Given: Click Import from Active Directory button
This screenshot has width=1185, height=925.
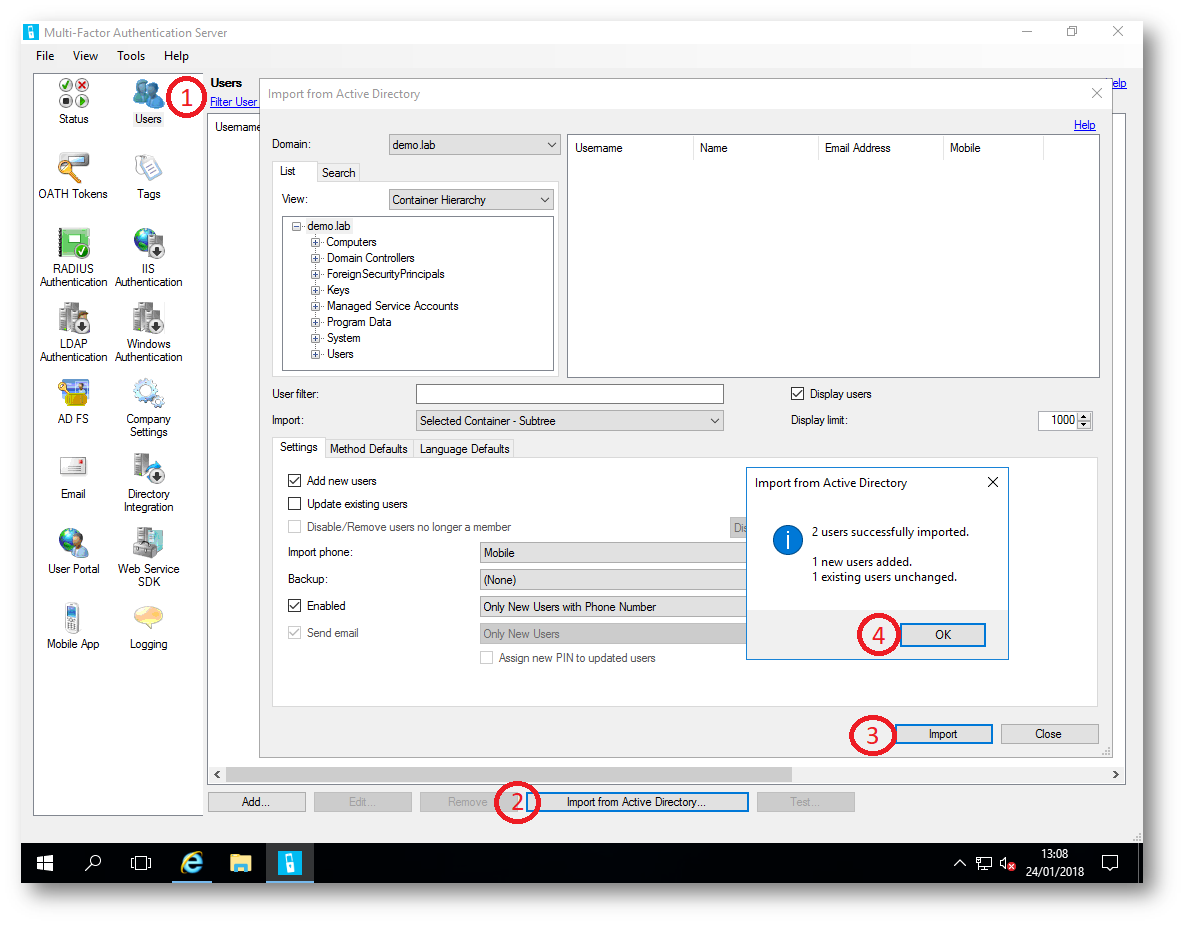Looking at the screenshot, I should tap(636, 802).
